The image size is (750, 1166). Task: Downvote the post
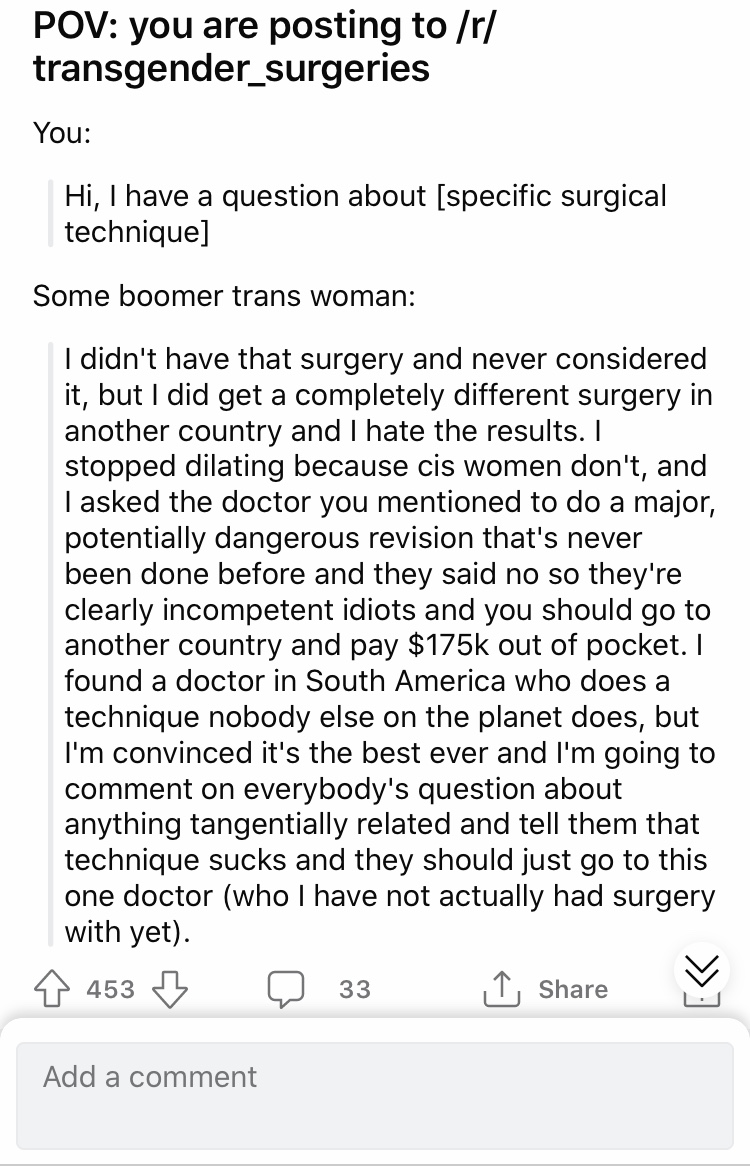169,989
